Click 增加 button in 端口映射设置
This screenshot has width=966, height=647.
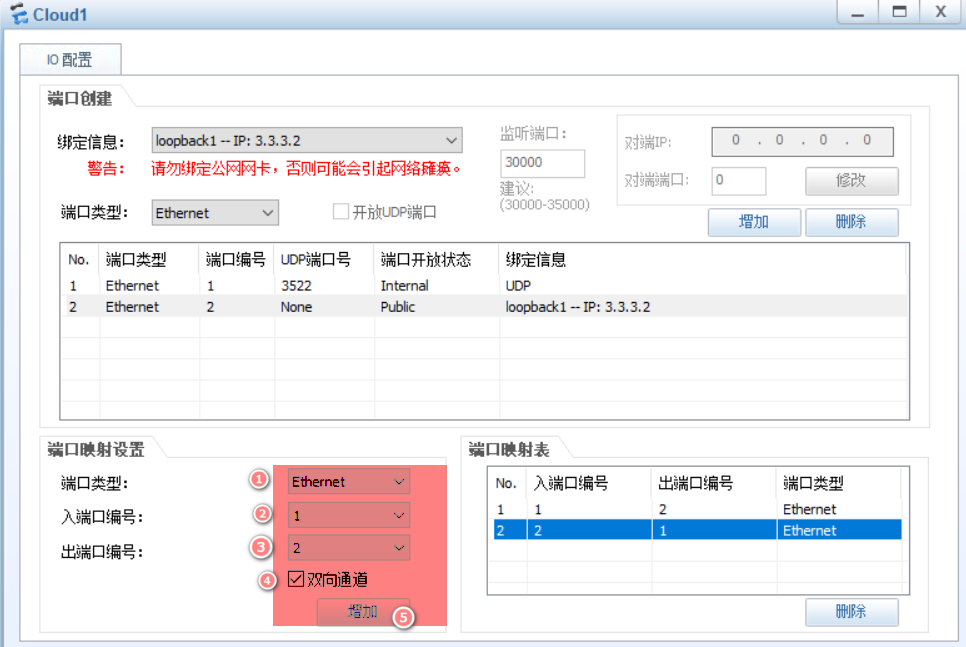click(x=363, y=611)
